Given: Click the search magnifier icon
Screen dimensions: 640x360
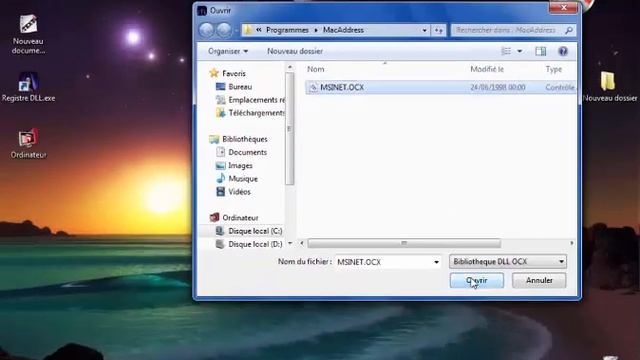Looking at the screenshot, I should tap(569, 30).
